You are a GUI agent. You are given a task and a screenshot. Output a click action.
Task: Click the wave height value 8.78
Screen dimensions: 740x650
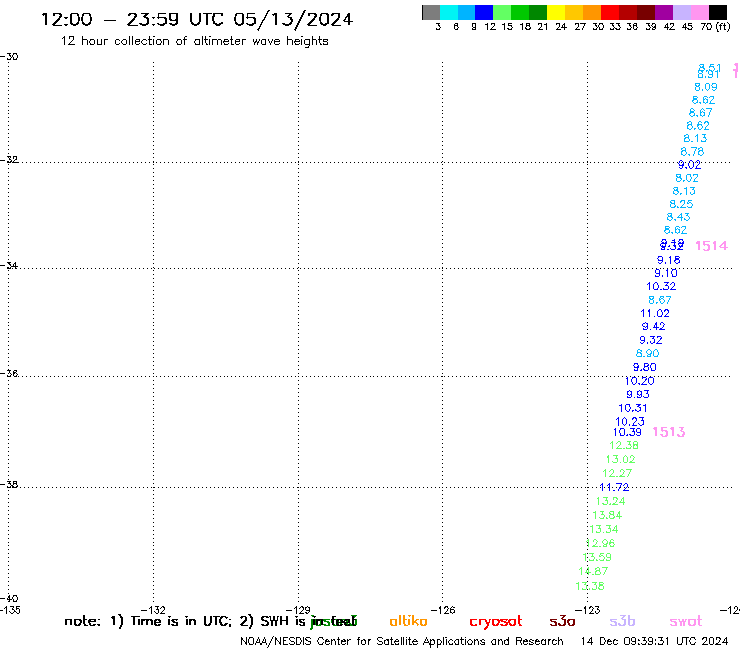(692, 152)
